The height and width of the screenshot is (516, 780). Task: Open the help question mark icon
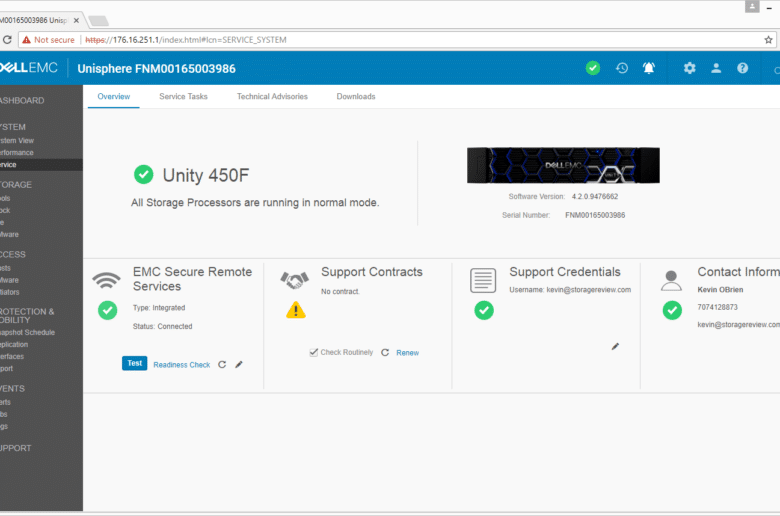point(742,68)
